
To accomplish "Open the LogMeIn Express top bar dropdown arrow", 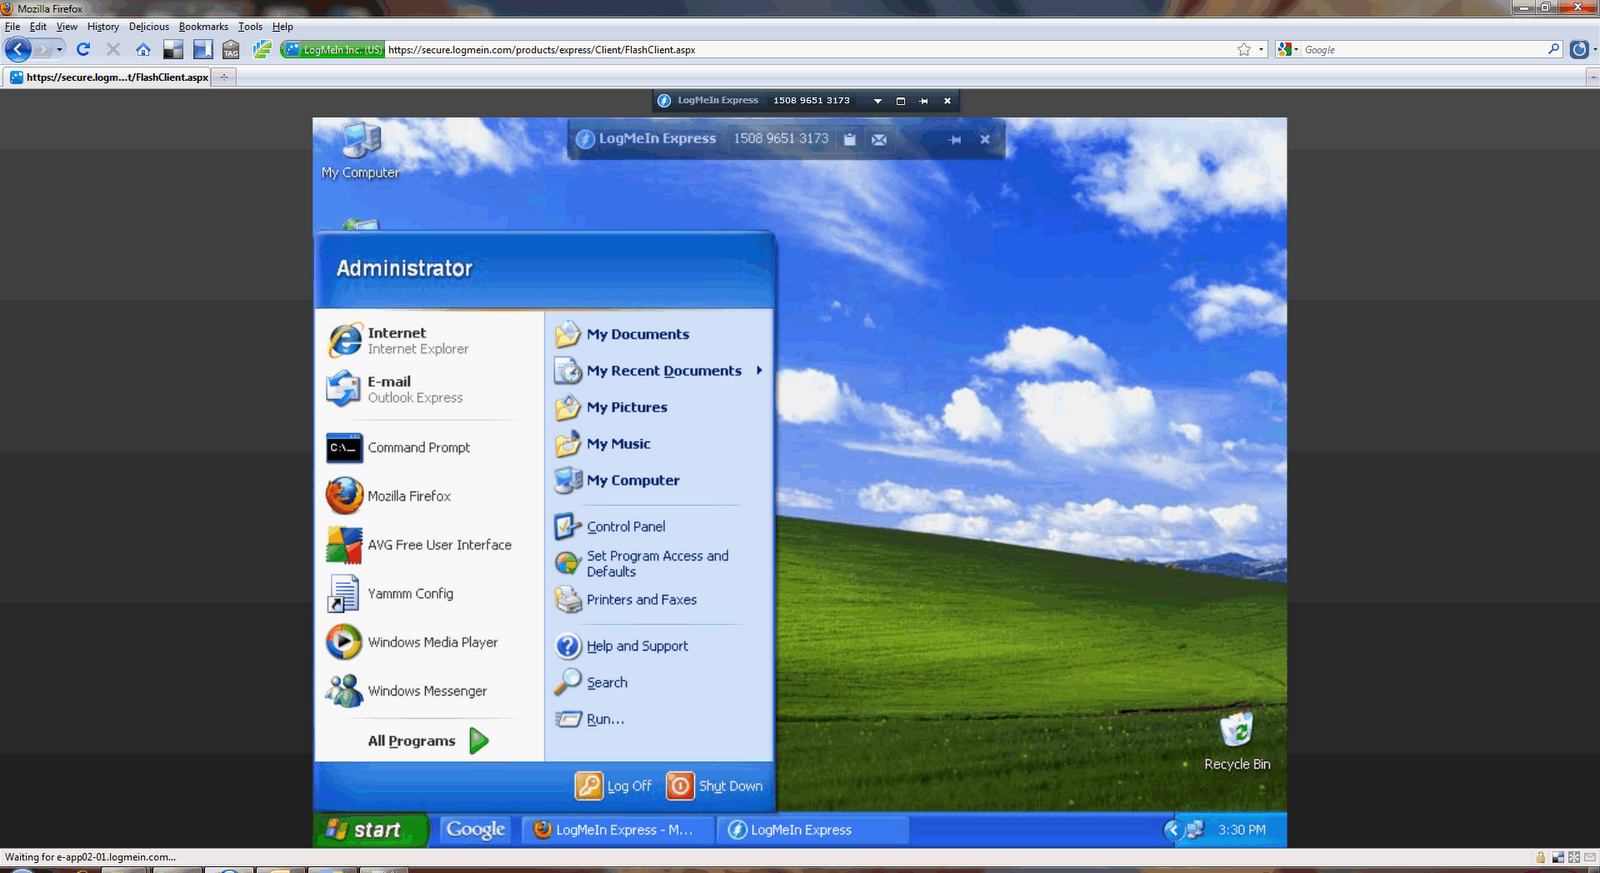I will click(877, 101).
